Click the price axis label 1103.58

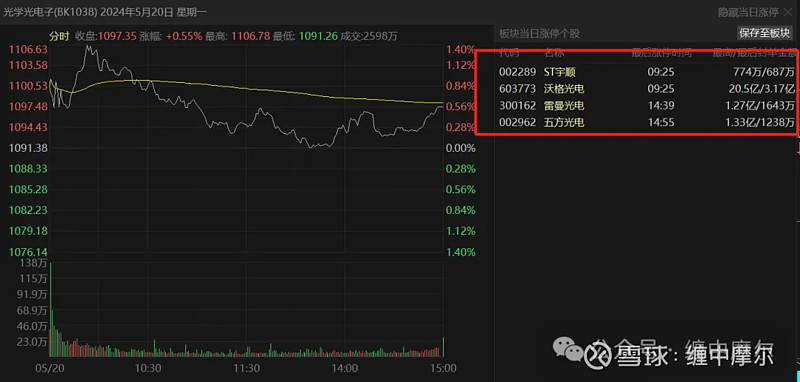tap(27, 65)
